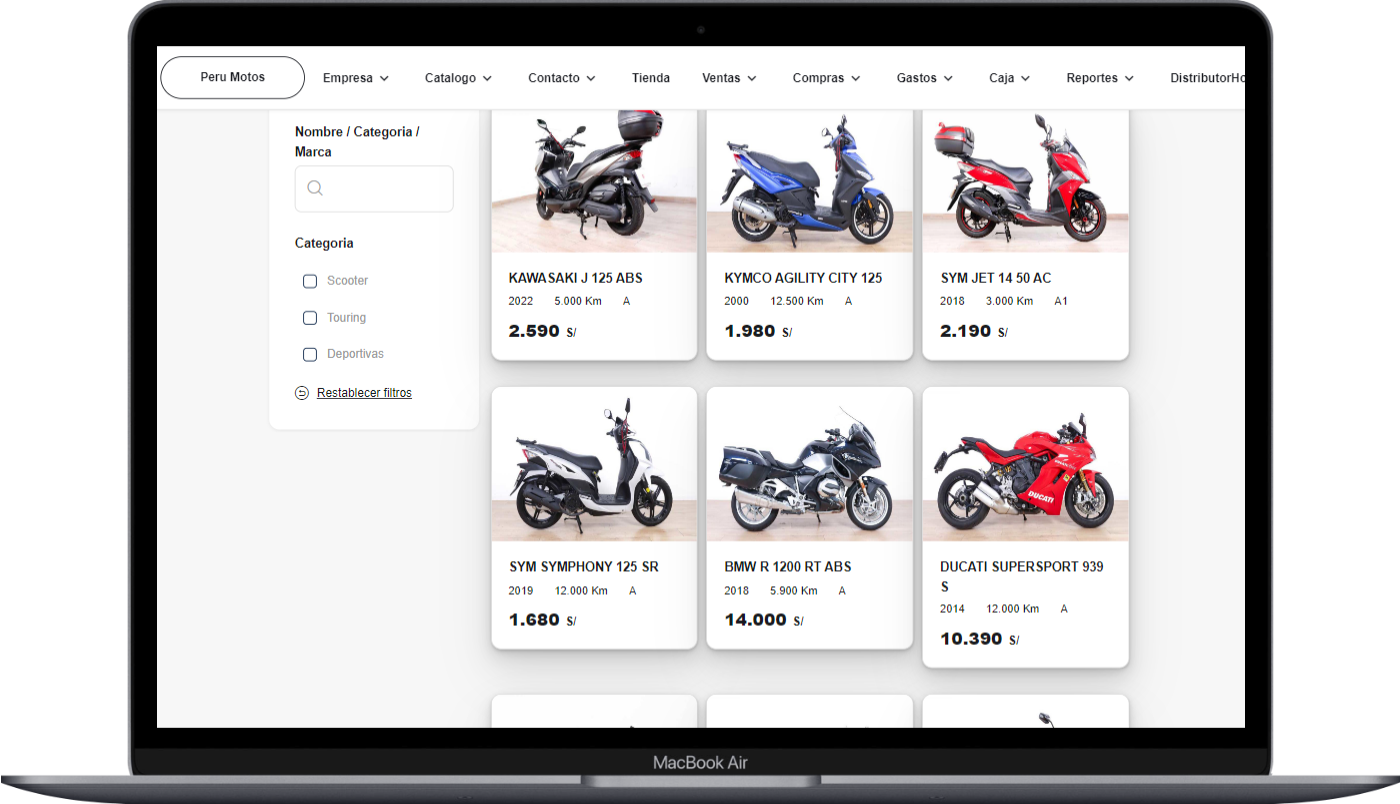This screenshot has width=1400, height=804.
Task: Click the 1.980 S/ price
Action: [758, 331]
